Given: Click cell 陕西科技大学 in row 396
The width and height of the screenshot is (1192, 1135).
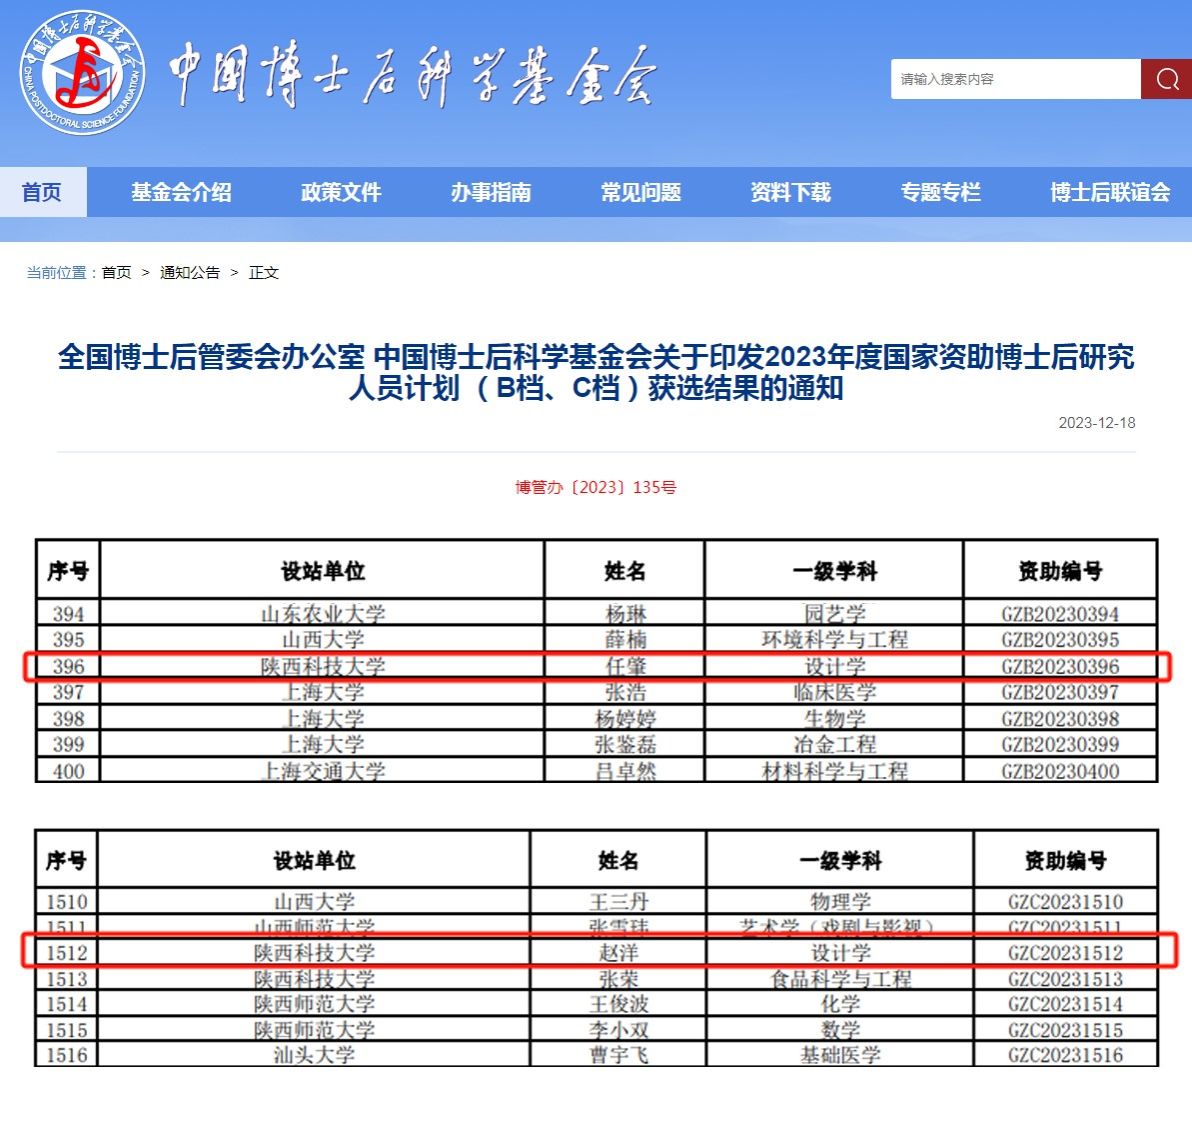Looking at the screenshot, I should click(x=323, y=667).
